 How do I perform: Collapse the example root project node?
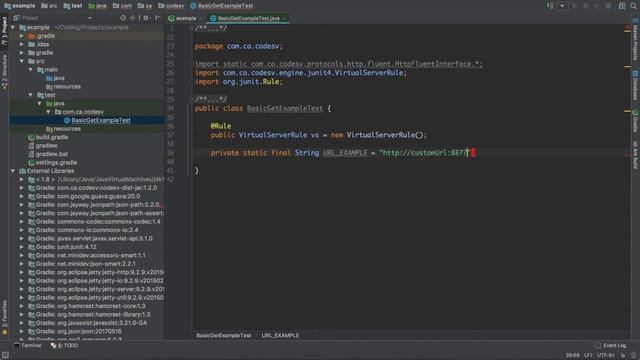13,27
